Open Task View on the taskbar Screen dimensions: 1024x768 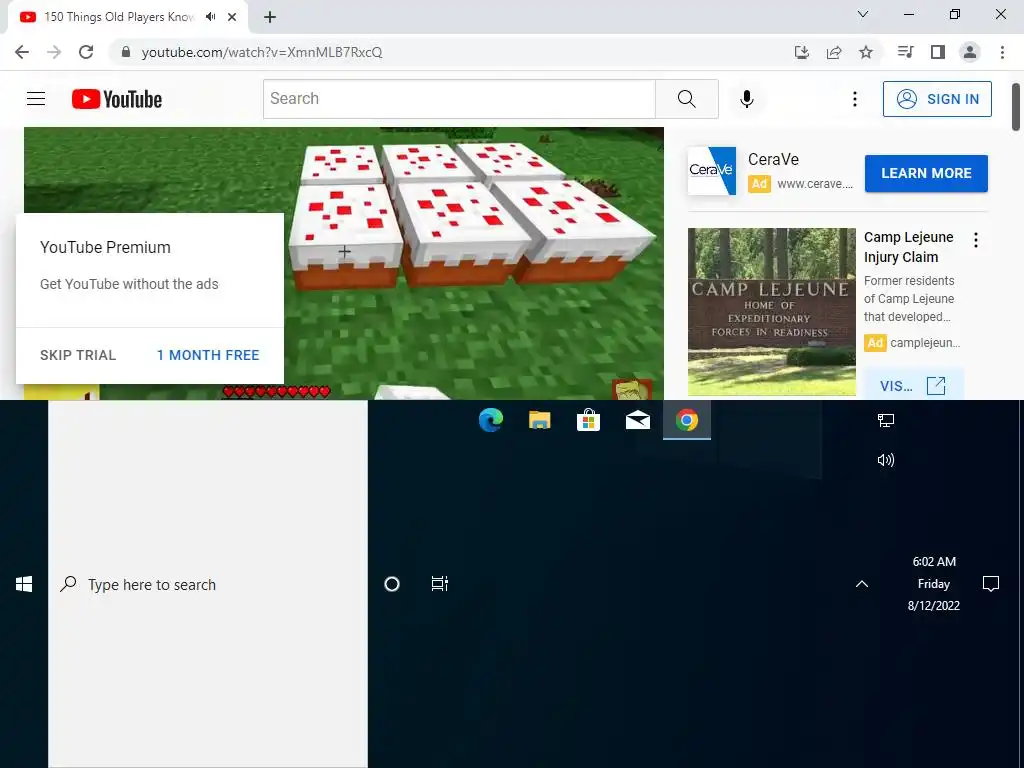coord(440,584)
